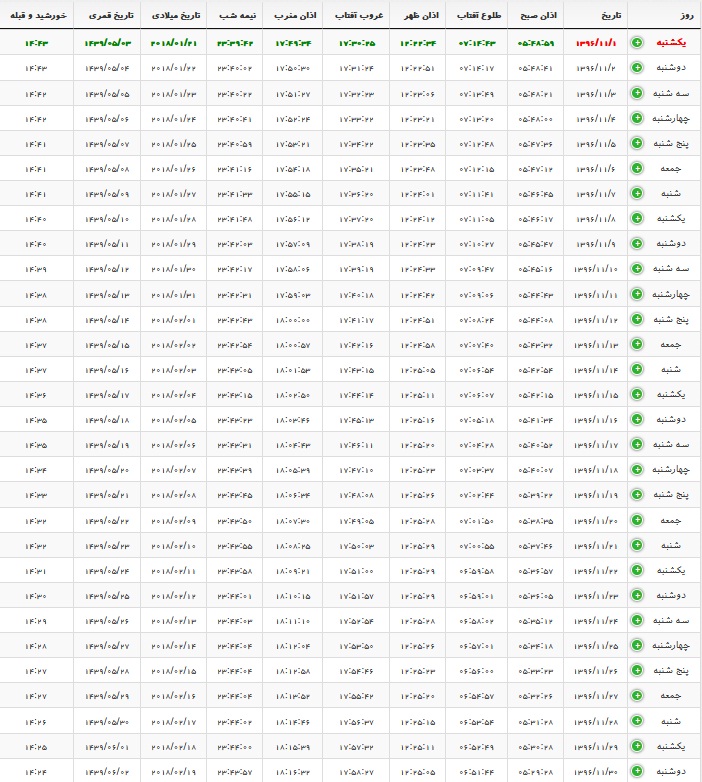Click Gregorian date ۲۰۱۸/۰۲/۰۵
The height and width of the screenshot is (782, 702).
pyautogui.click(x=174, y=420)
